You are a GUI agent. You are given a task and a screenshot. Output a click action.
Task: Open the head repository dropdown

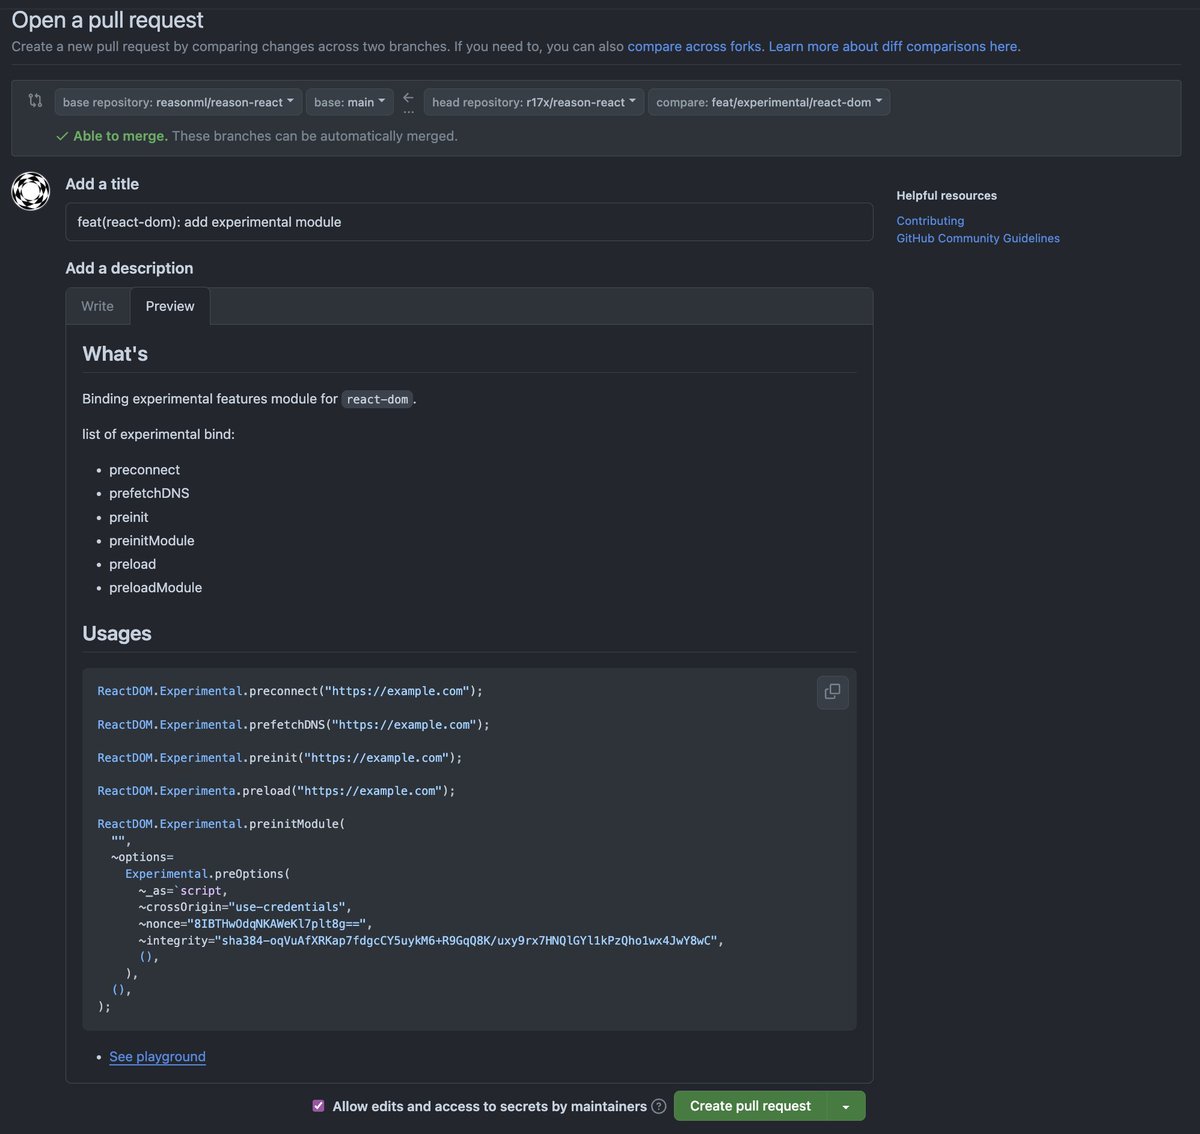pos(534,102)
